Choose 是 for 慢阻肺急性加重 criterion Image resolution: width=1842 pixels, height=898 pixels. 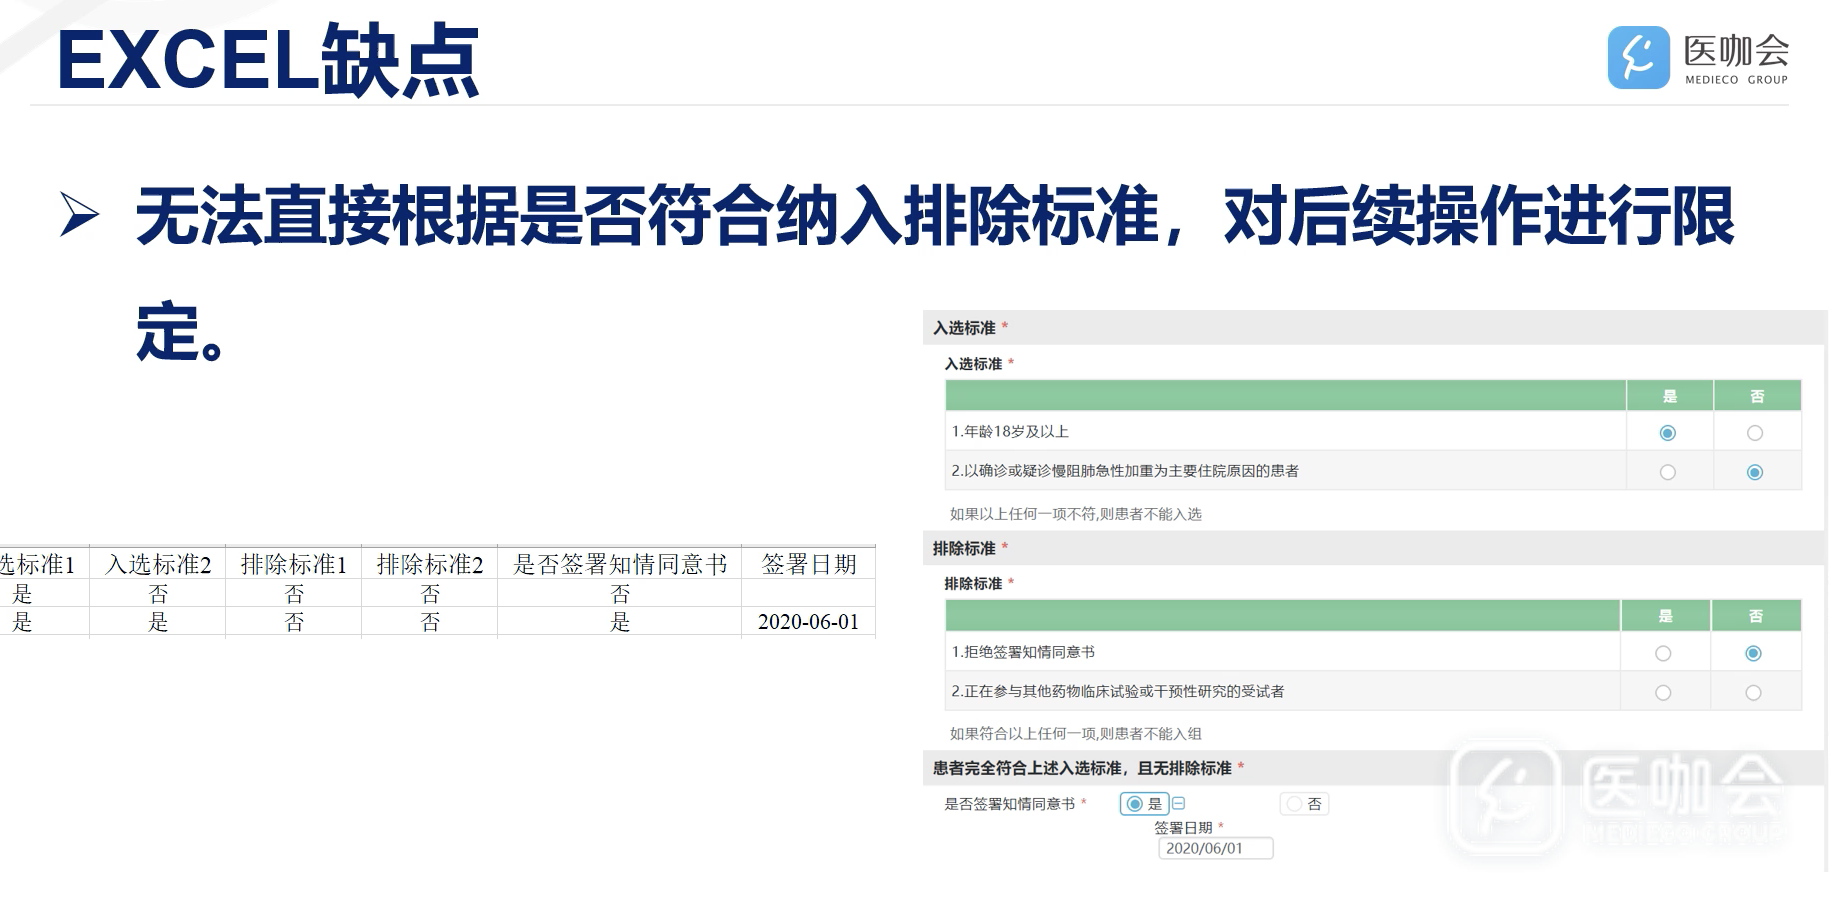[x=1667, y=472]
